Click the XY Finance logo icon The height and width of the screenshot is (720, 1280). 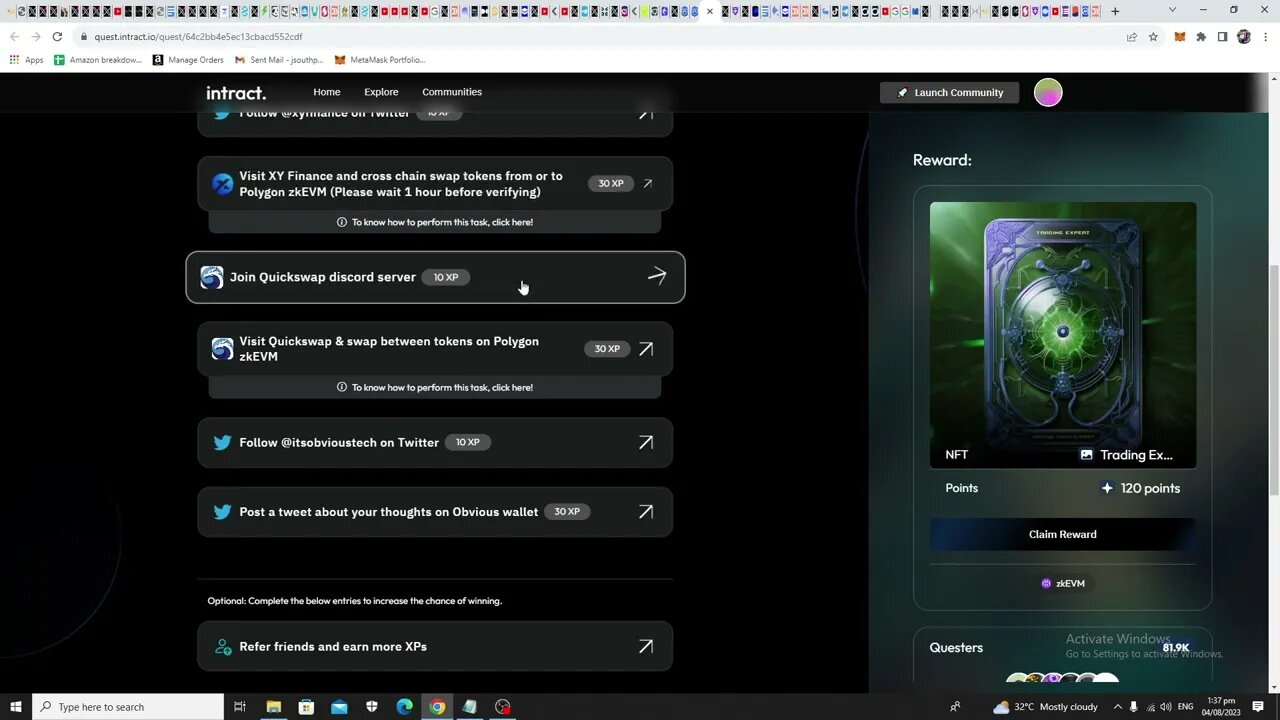[x=222, y=184]
